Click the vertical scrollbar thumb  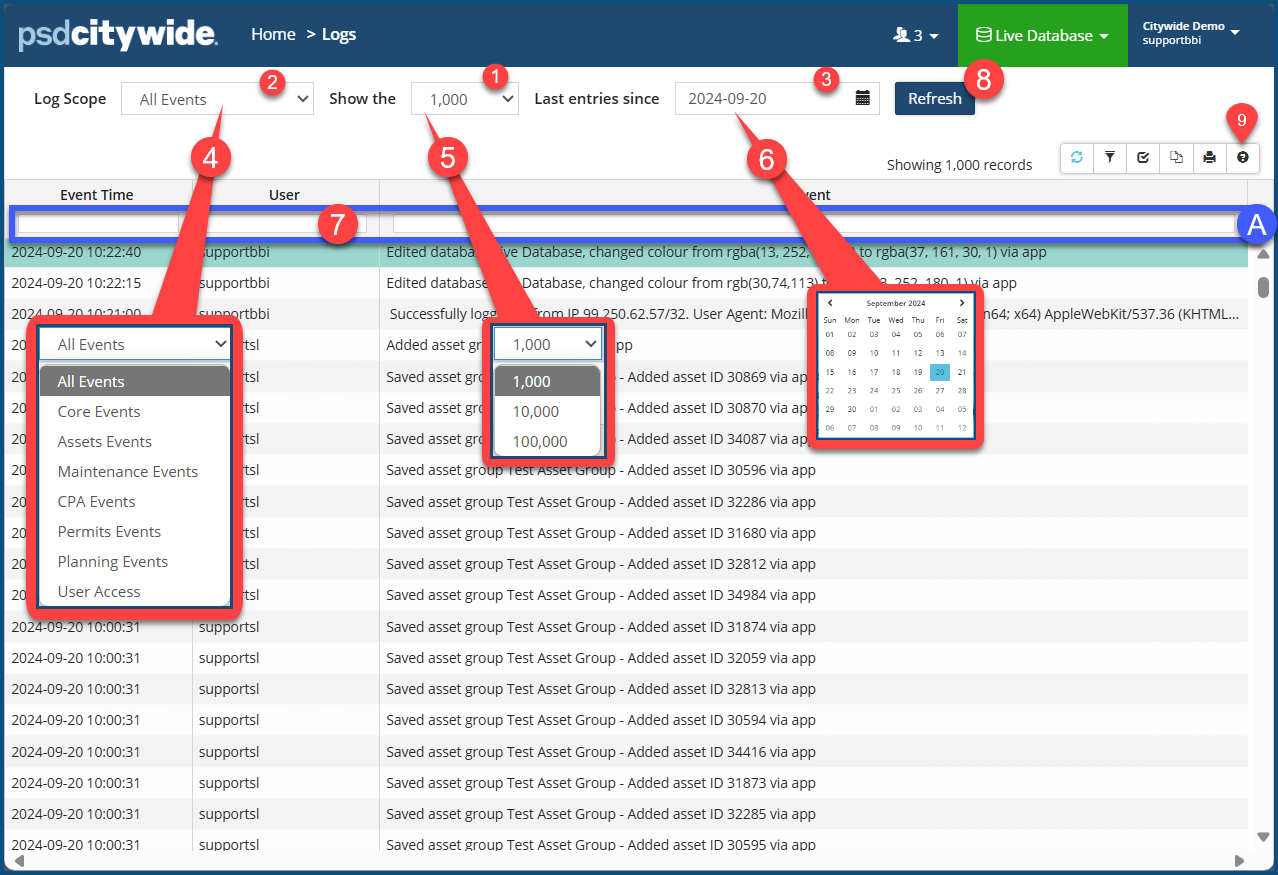1264,287
